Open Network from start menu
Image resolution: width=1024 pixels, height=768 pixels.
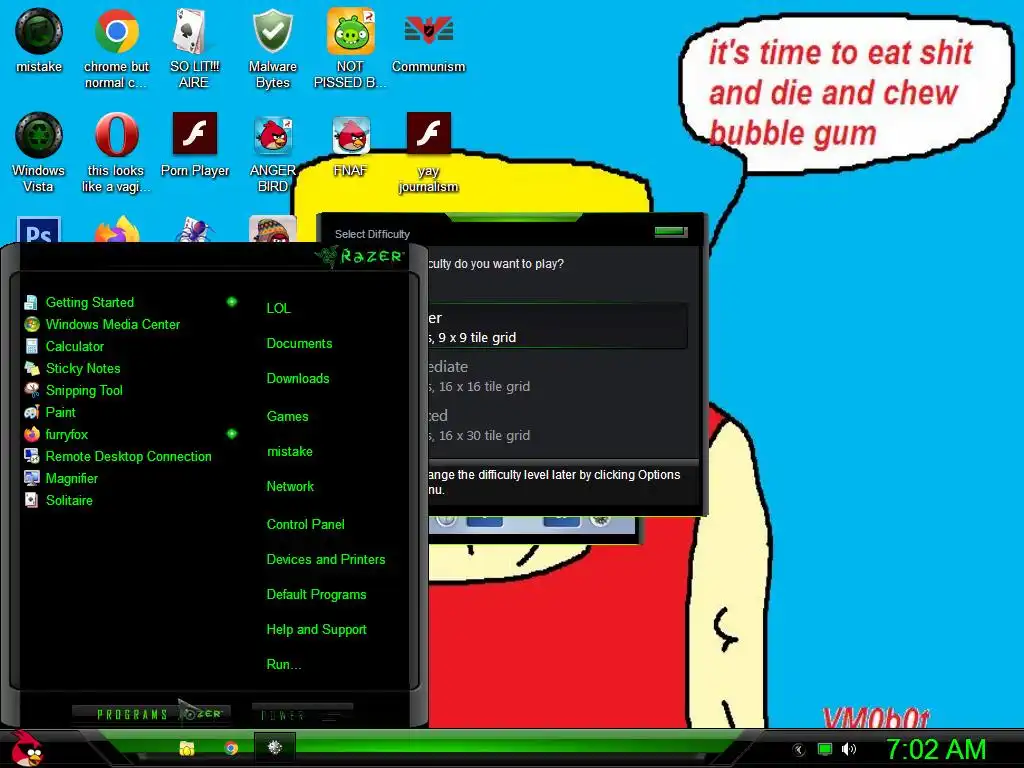point(290,487)
